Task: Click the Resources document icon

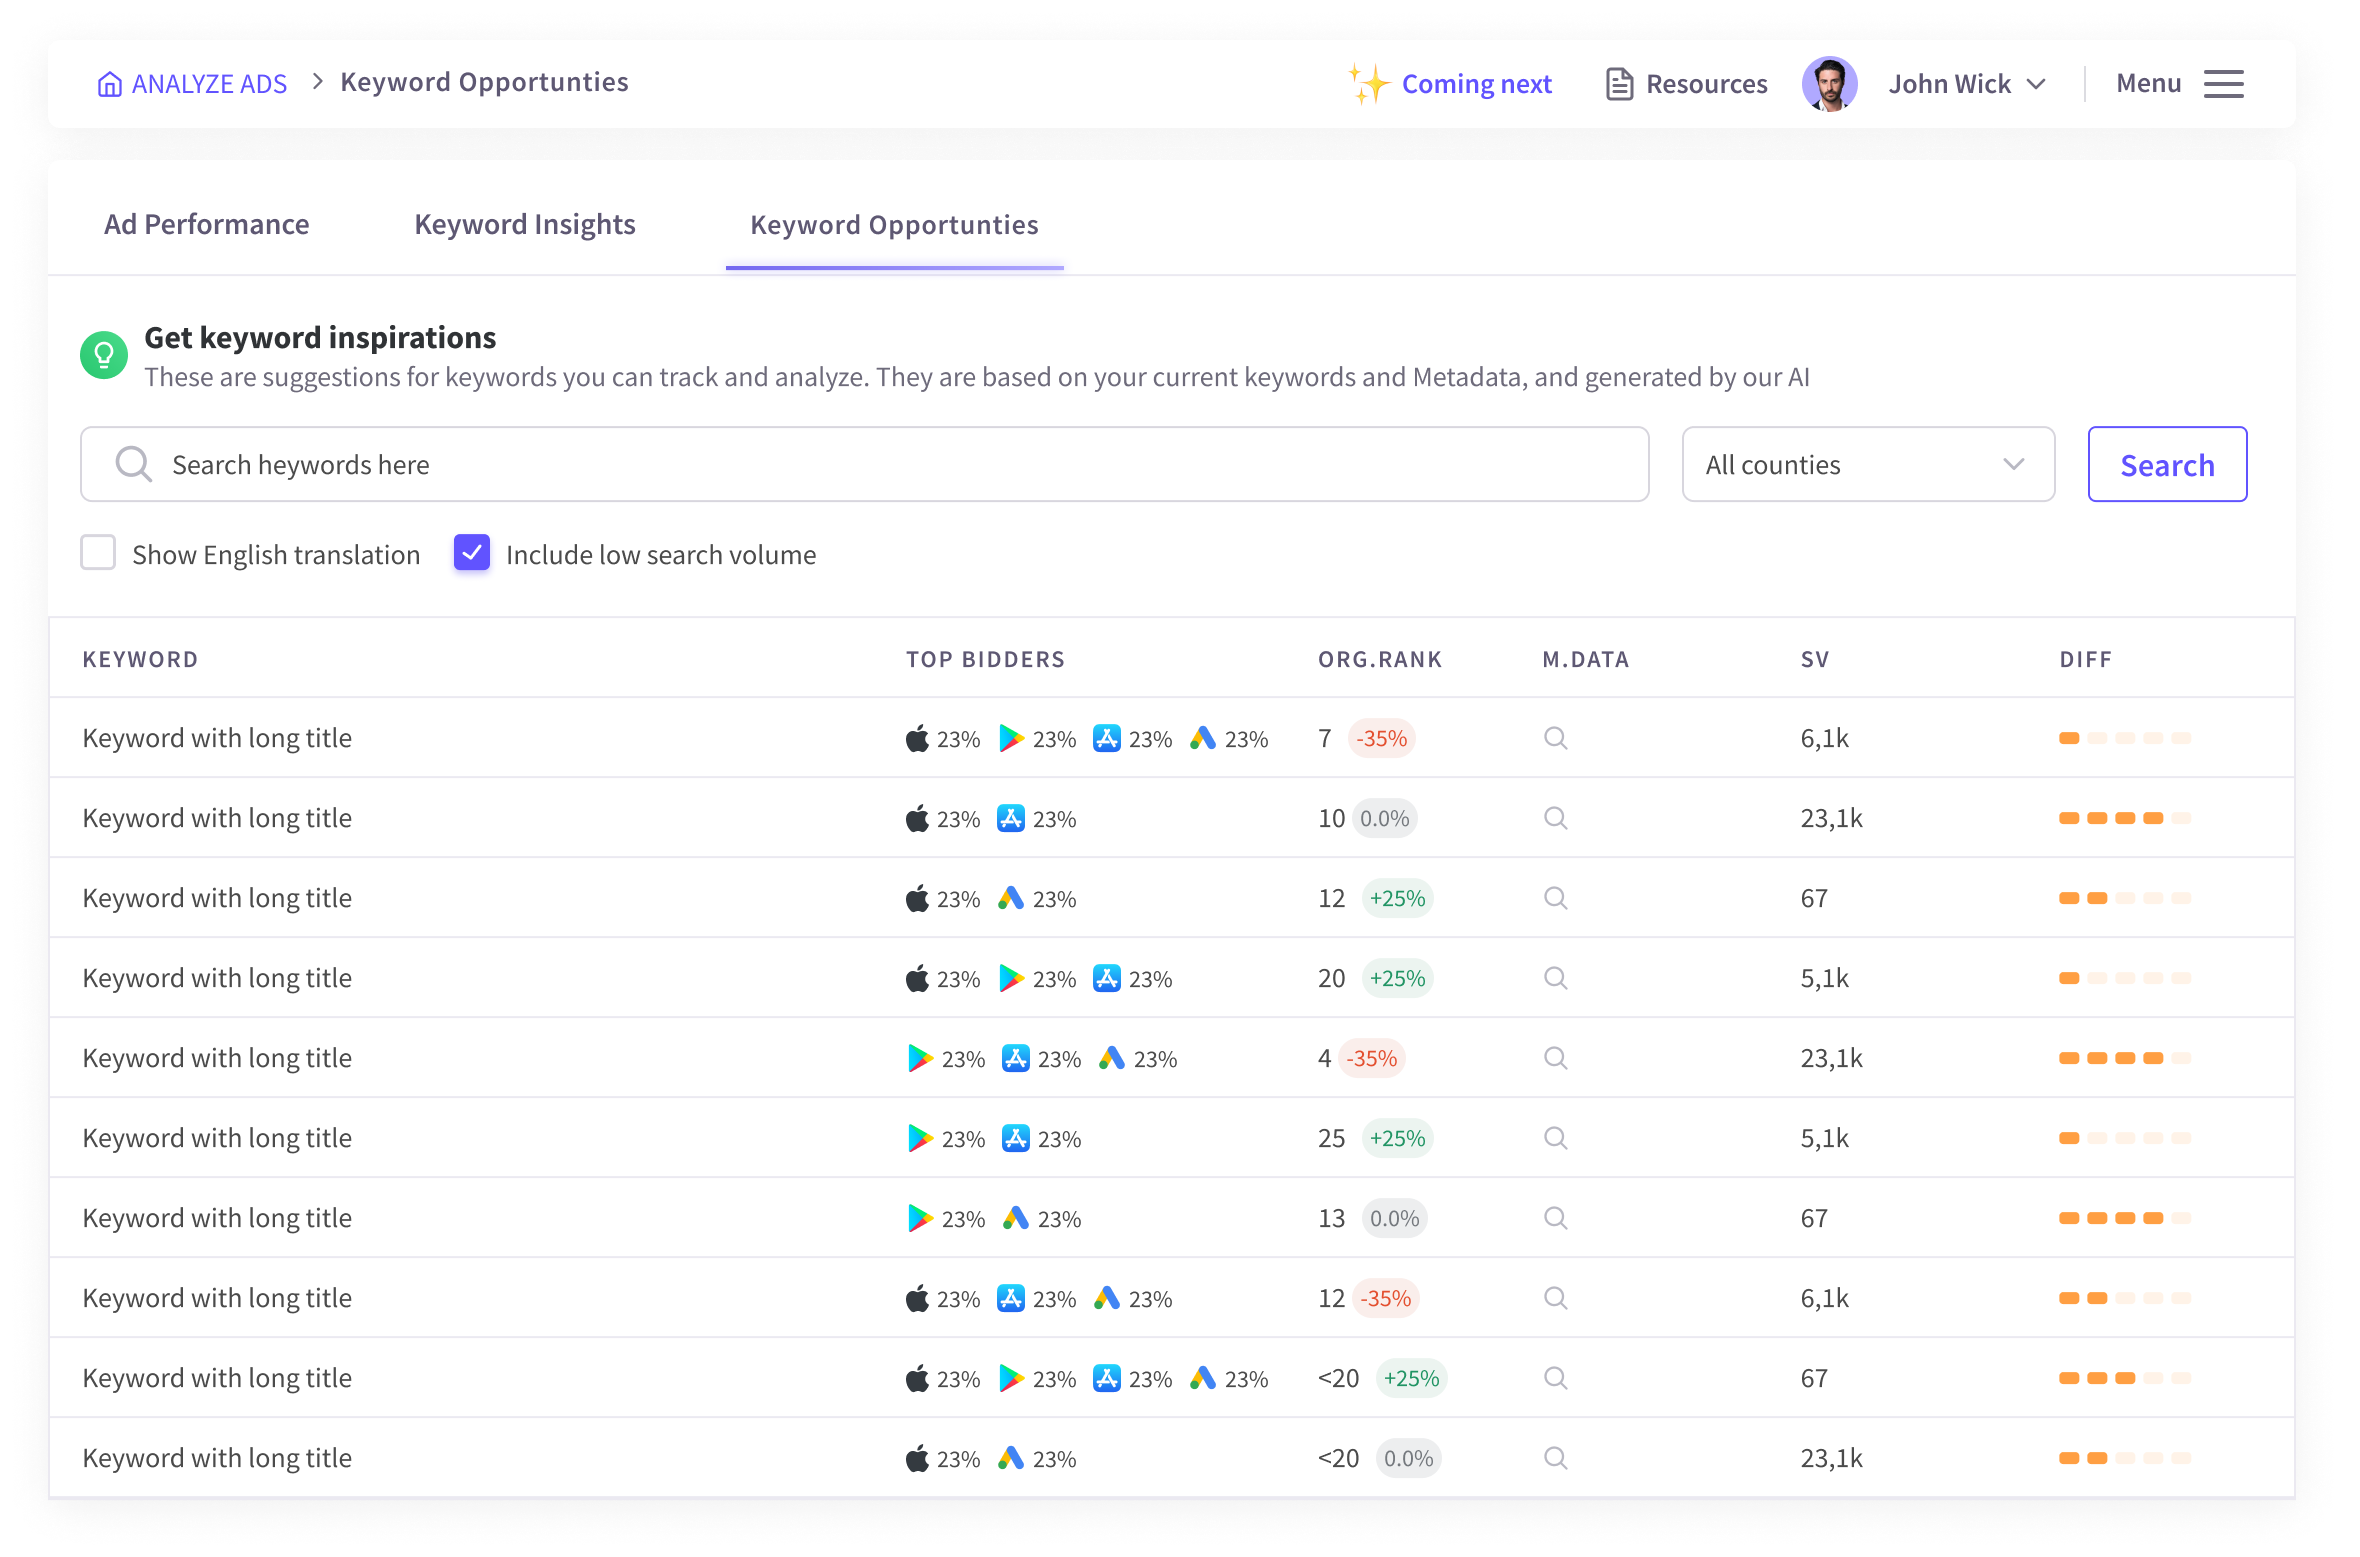Action: pyautogui.click(x=1619, y=84)
